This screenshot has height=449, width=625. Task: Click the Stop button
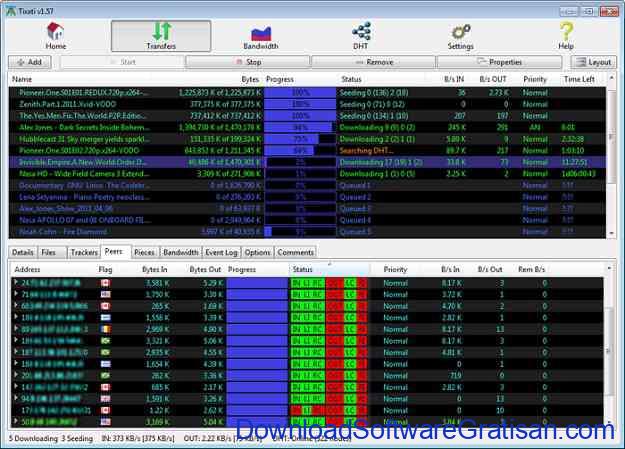pyautogui.click(x=248, y=62)
